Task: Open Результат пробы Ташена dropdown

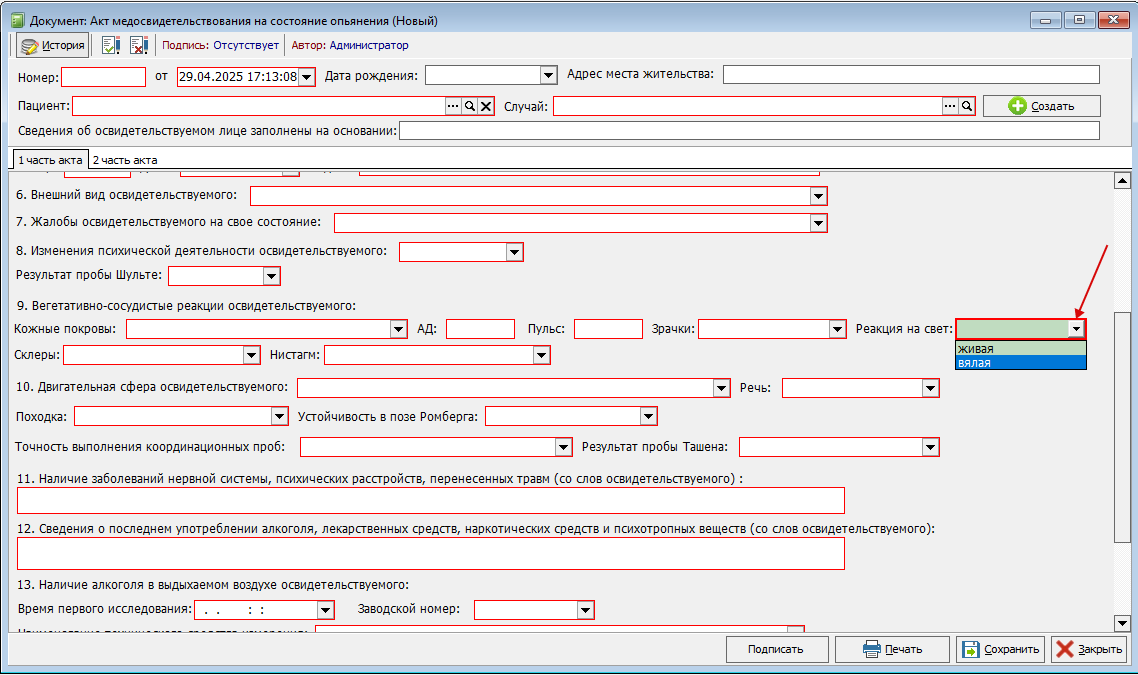Action: (930, 447)
